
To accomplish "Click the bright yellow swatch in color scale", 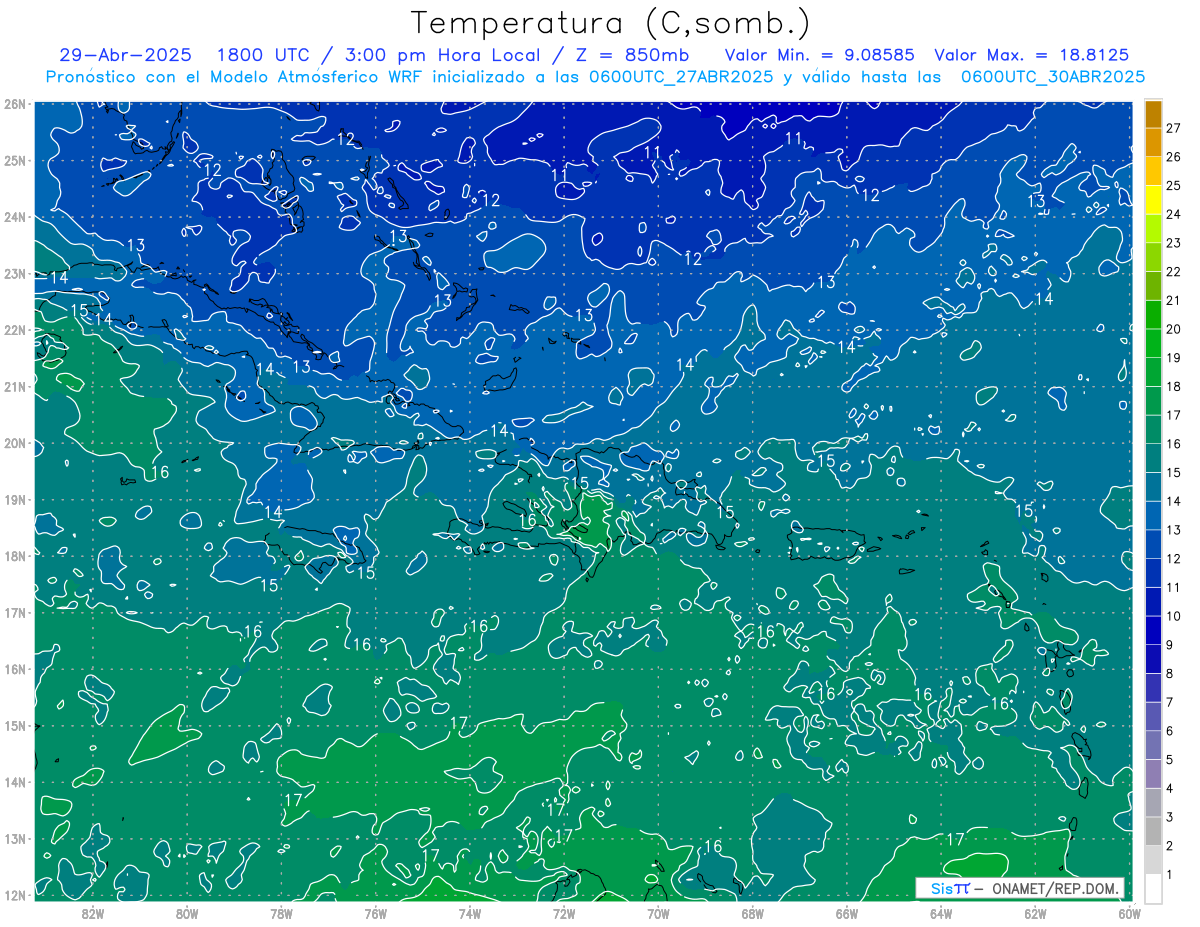I will click(1154, 199).
